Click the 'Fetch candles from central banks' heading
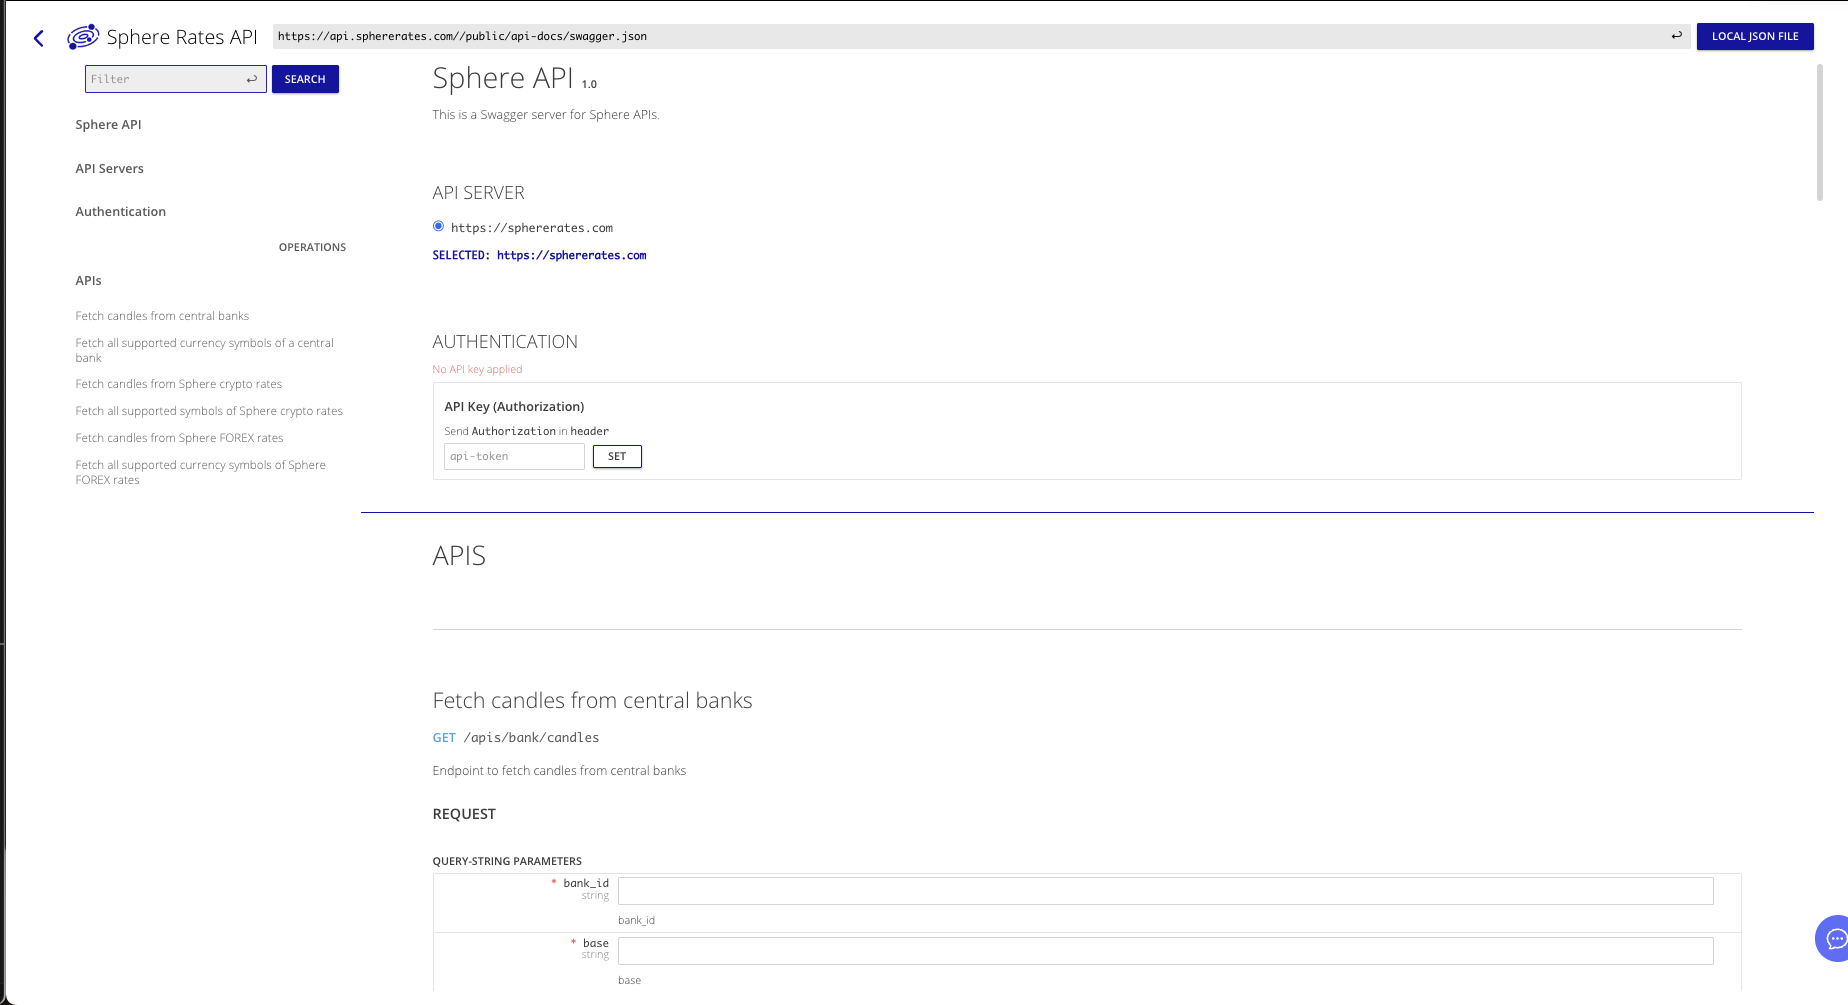This screenshot has height=1005, width=1848. [x=592, y=701]
